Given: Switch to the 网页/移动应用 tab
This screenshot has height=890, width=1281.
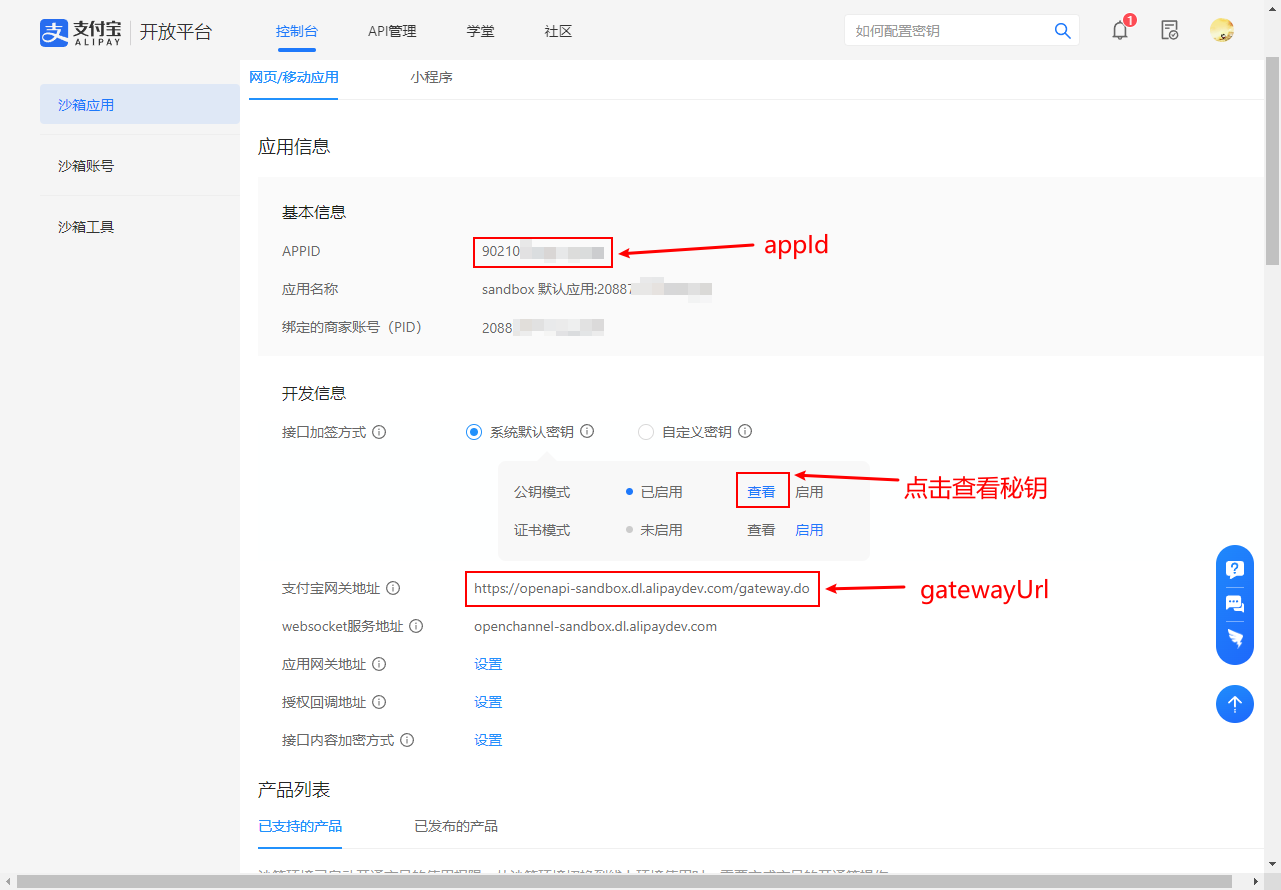Looking at the screenshot, I should [294, 77].
